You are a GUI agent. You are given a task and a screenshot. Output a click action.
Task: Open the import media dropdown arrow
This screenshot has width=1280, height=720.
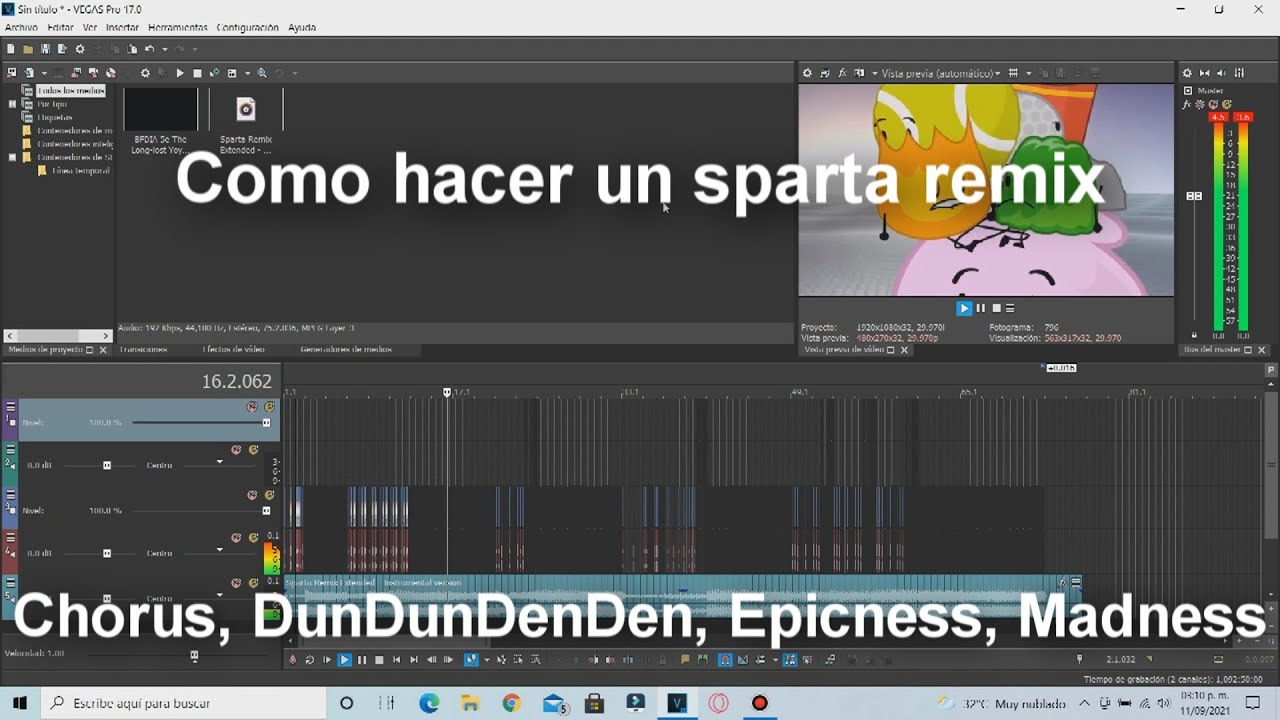(43, 73)
